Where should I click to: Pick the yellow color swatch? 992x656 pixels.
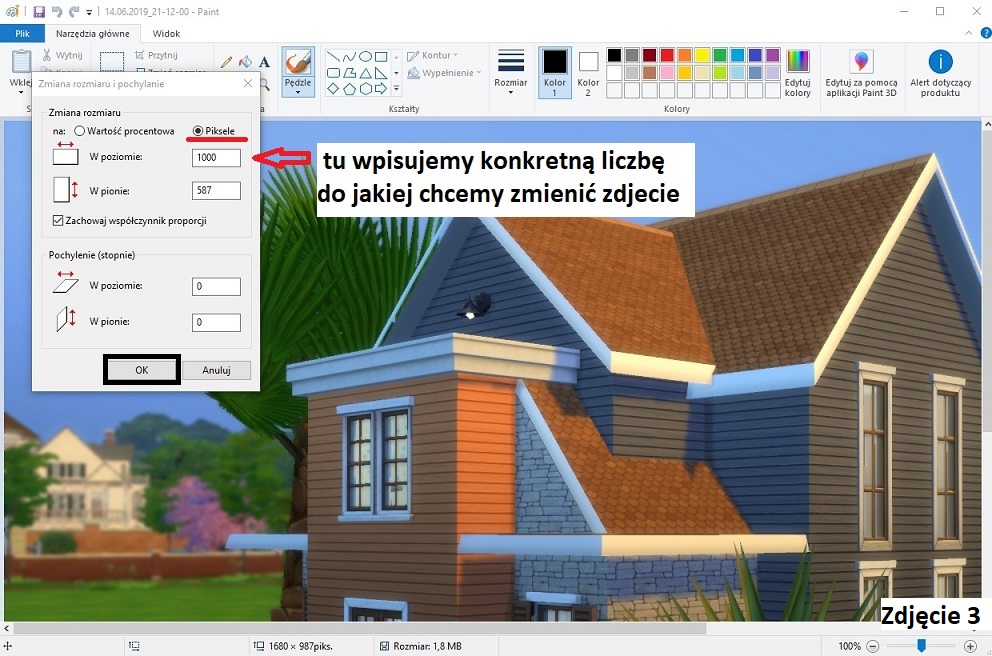(x=702, y=55)
